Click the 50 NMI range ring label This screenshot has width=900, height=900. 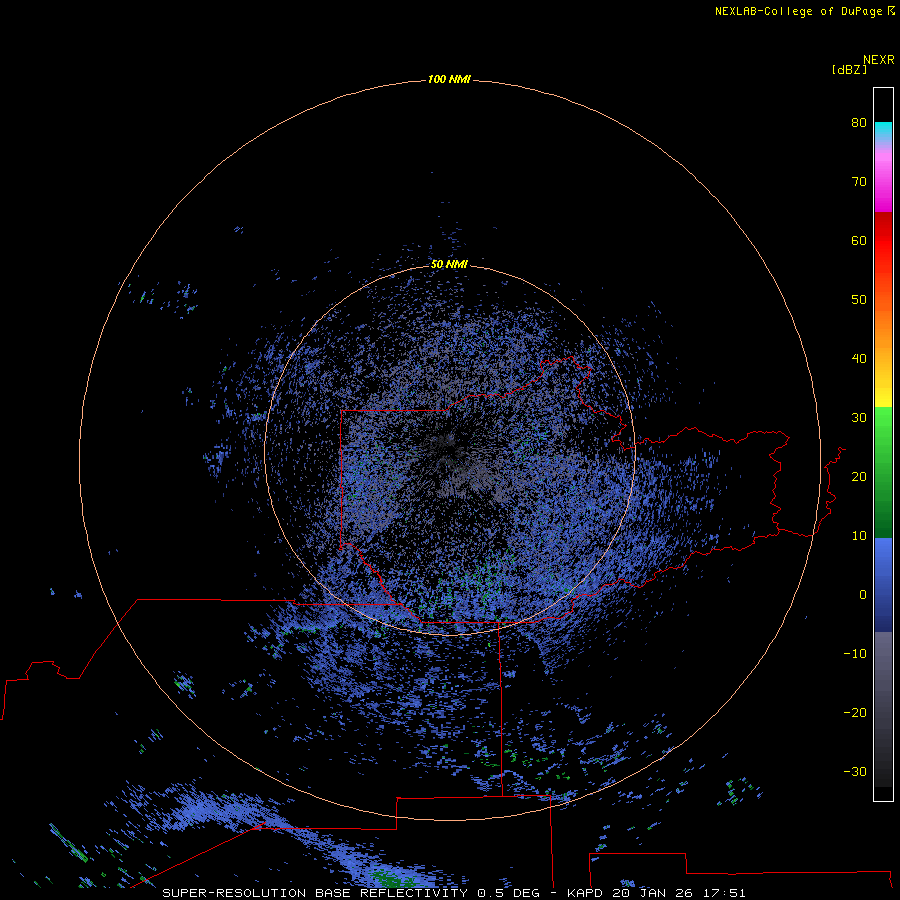449,265
